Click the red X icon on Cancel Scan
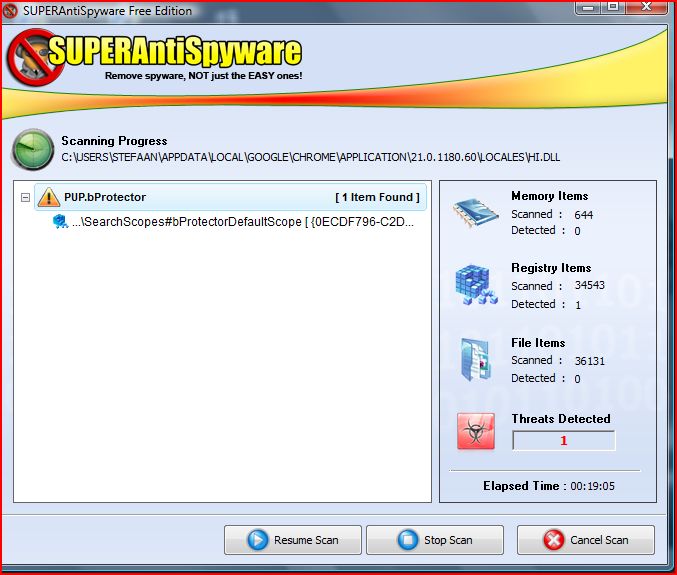The height and width of the screenshot is (575, 677). point(554,540)
